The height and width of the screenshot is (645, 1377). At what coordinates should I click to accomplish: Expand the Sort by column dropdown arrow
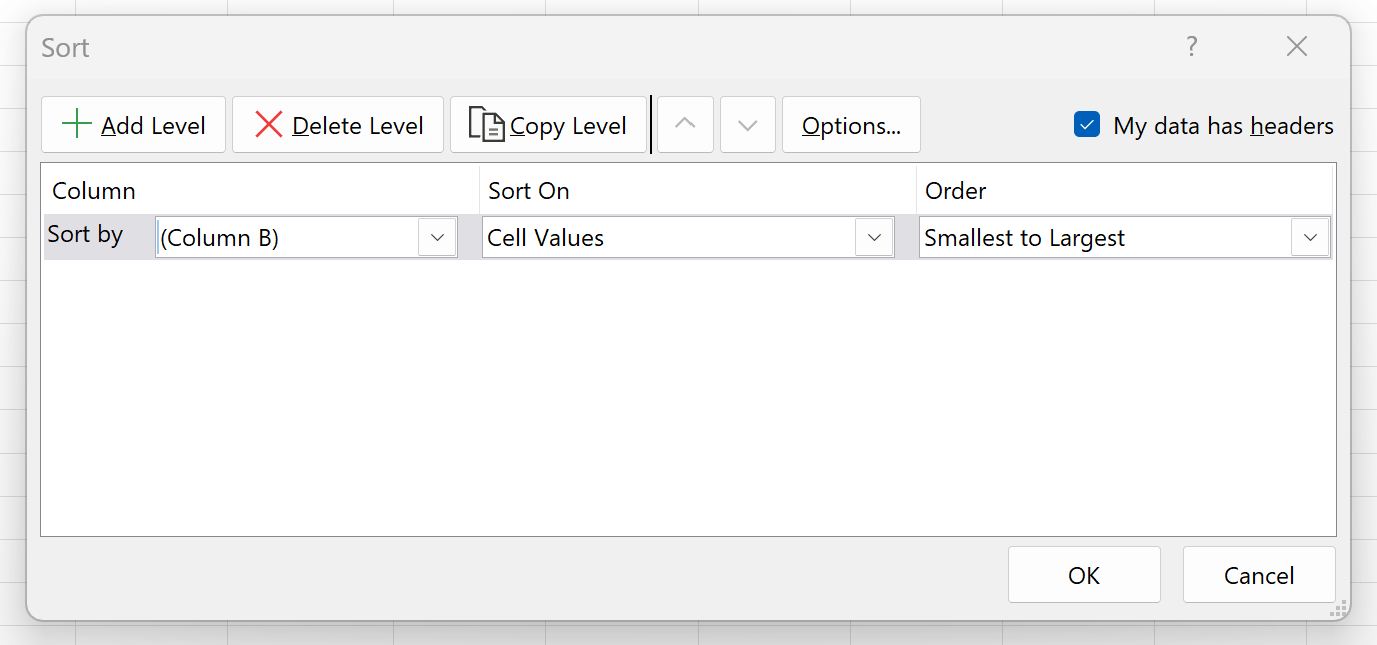click(x=437, y=238)
